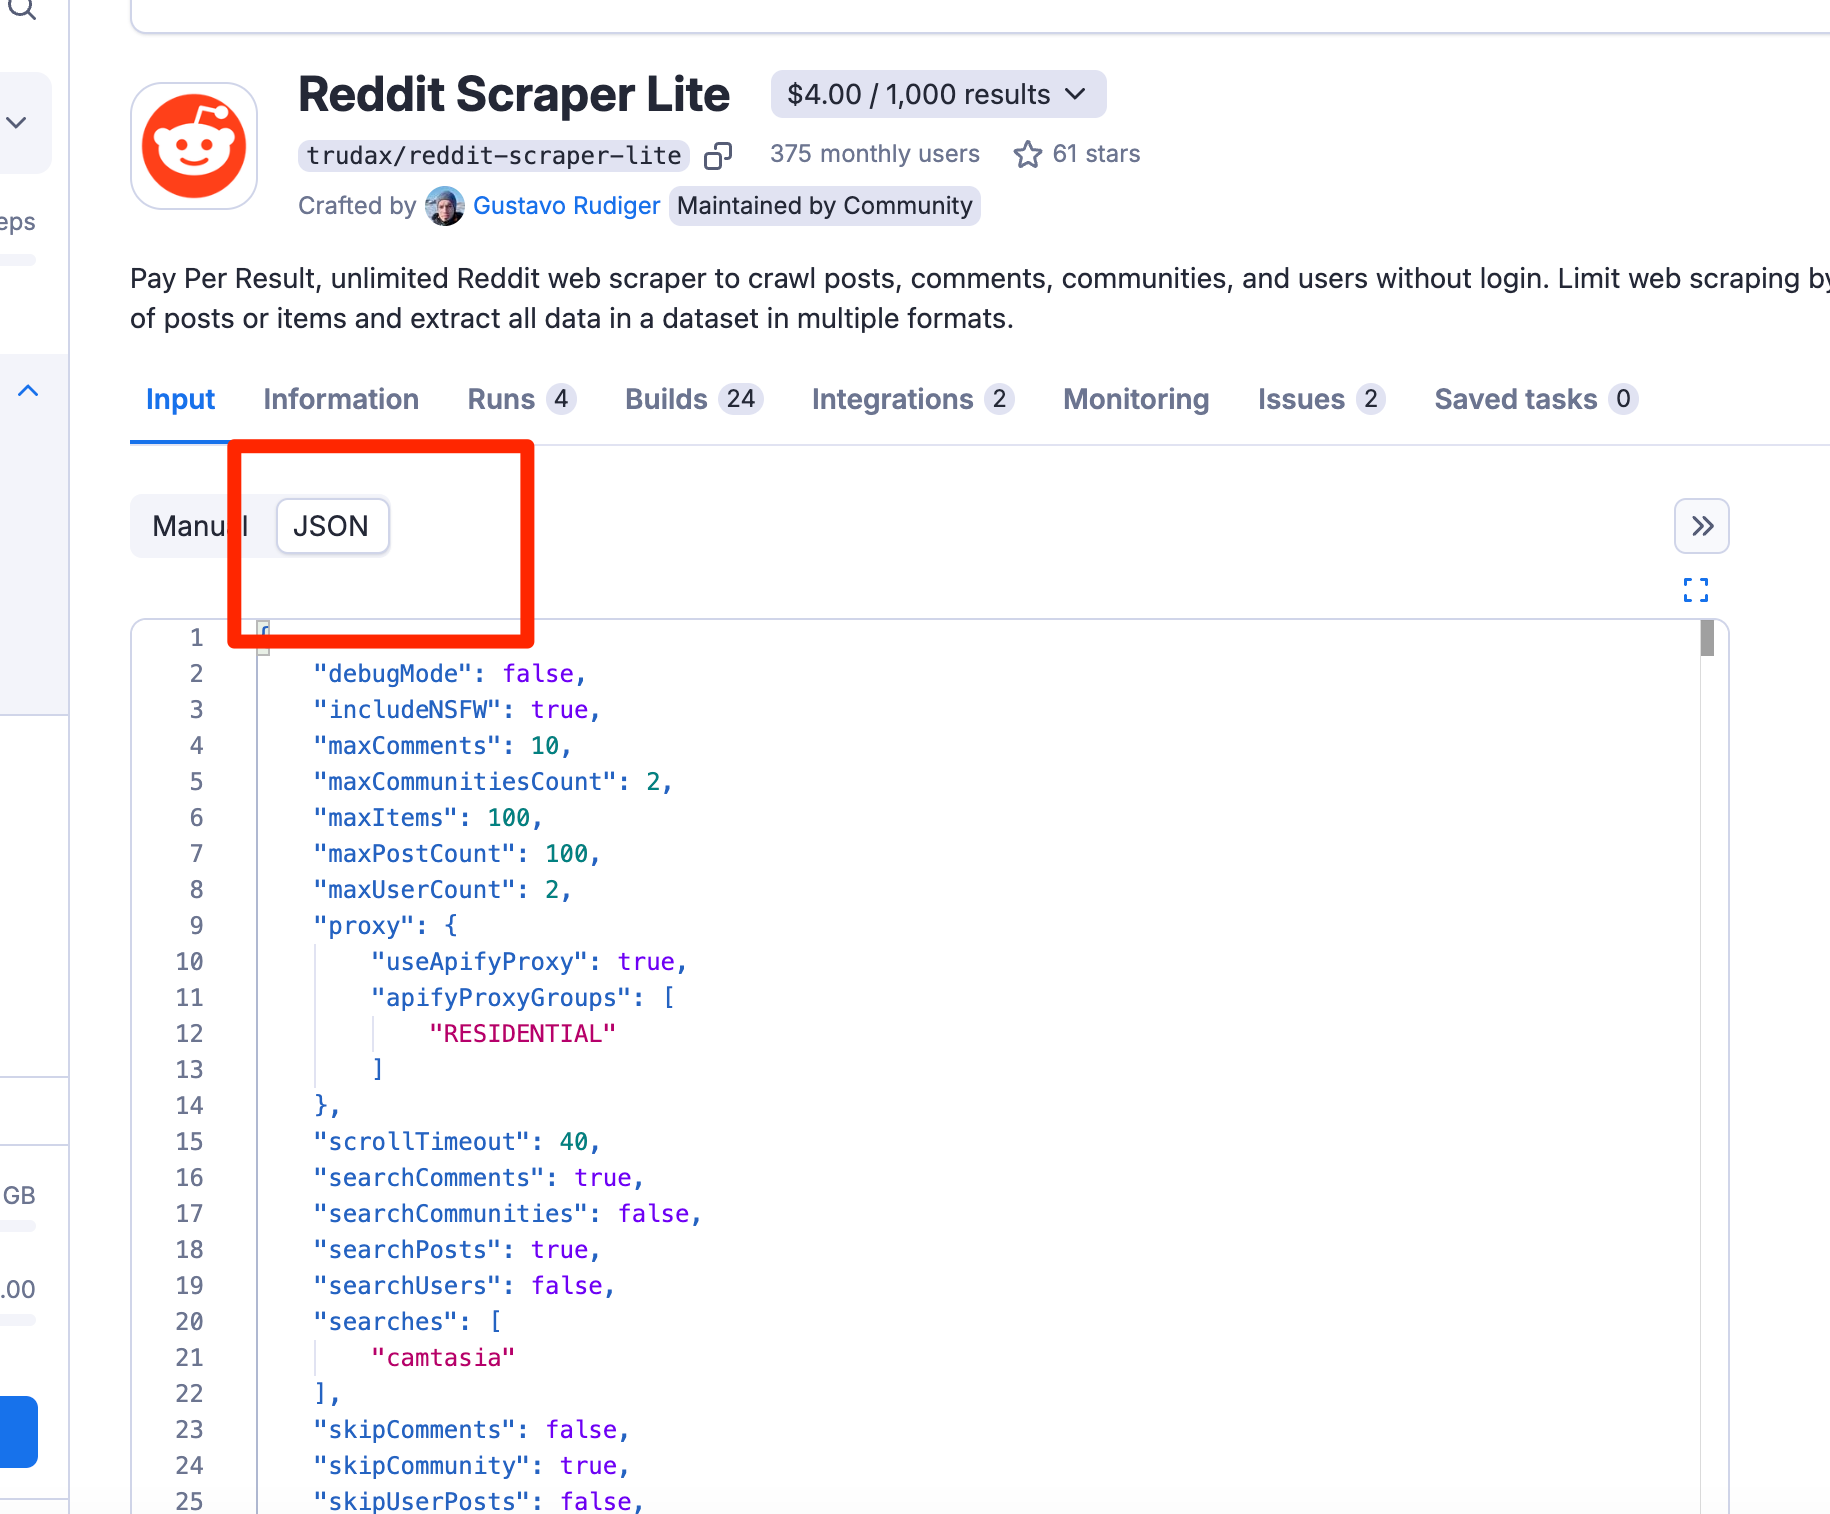Open the Runs tab
This screenshot has width=1830, height=1514.
(521, 399)
